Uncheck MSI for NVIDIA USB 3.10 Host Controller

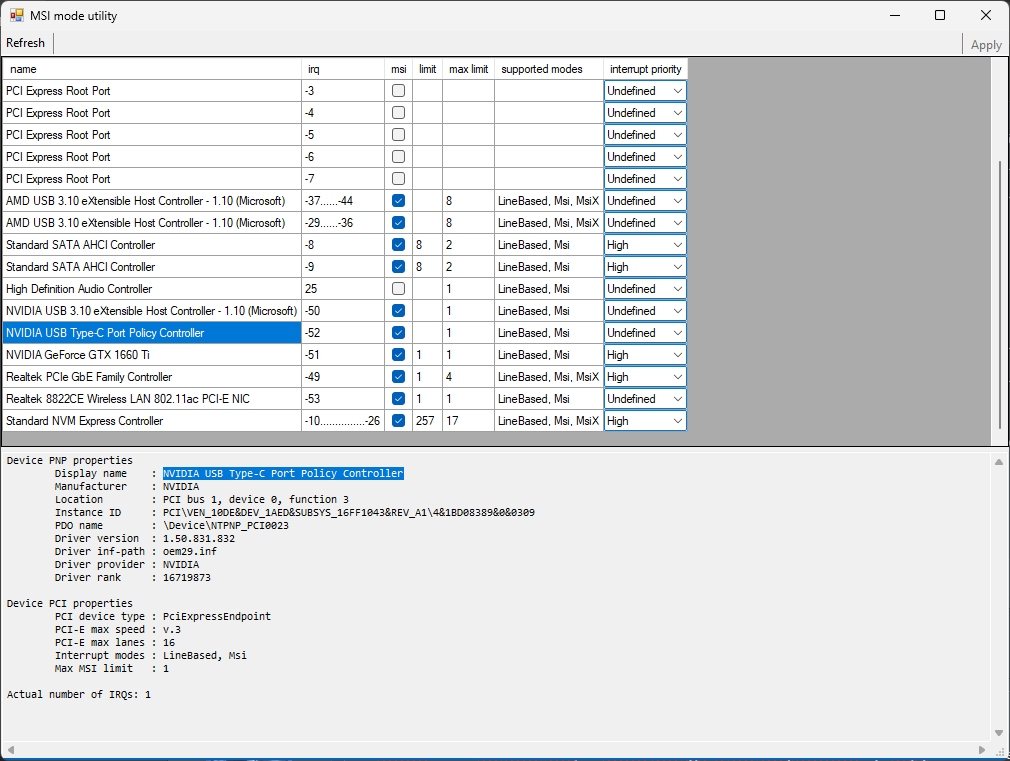399,311
